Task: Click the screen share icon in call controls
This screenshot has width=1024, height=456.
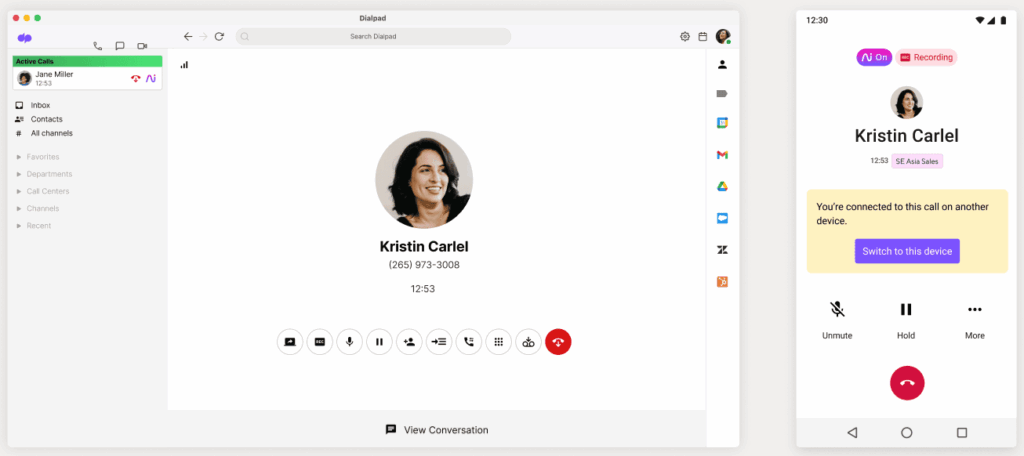Action: coord(290,342)
